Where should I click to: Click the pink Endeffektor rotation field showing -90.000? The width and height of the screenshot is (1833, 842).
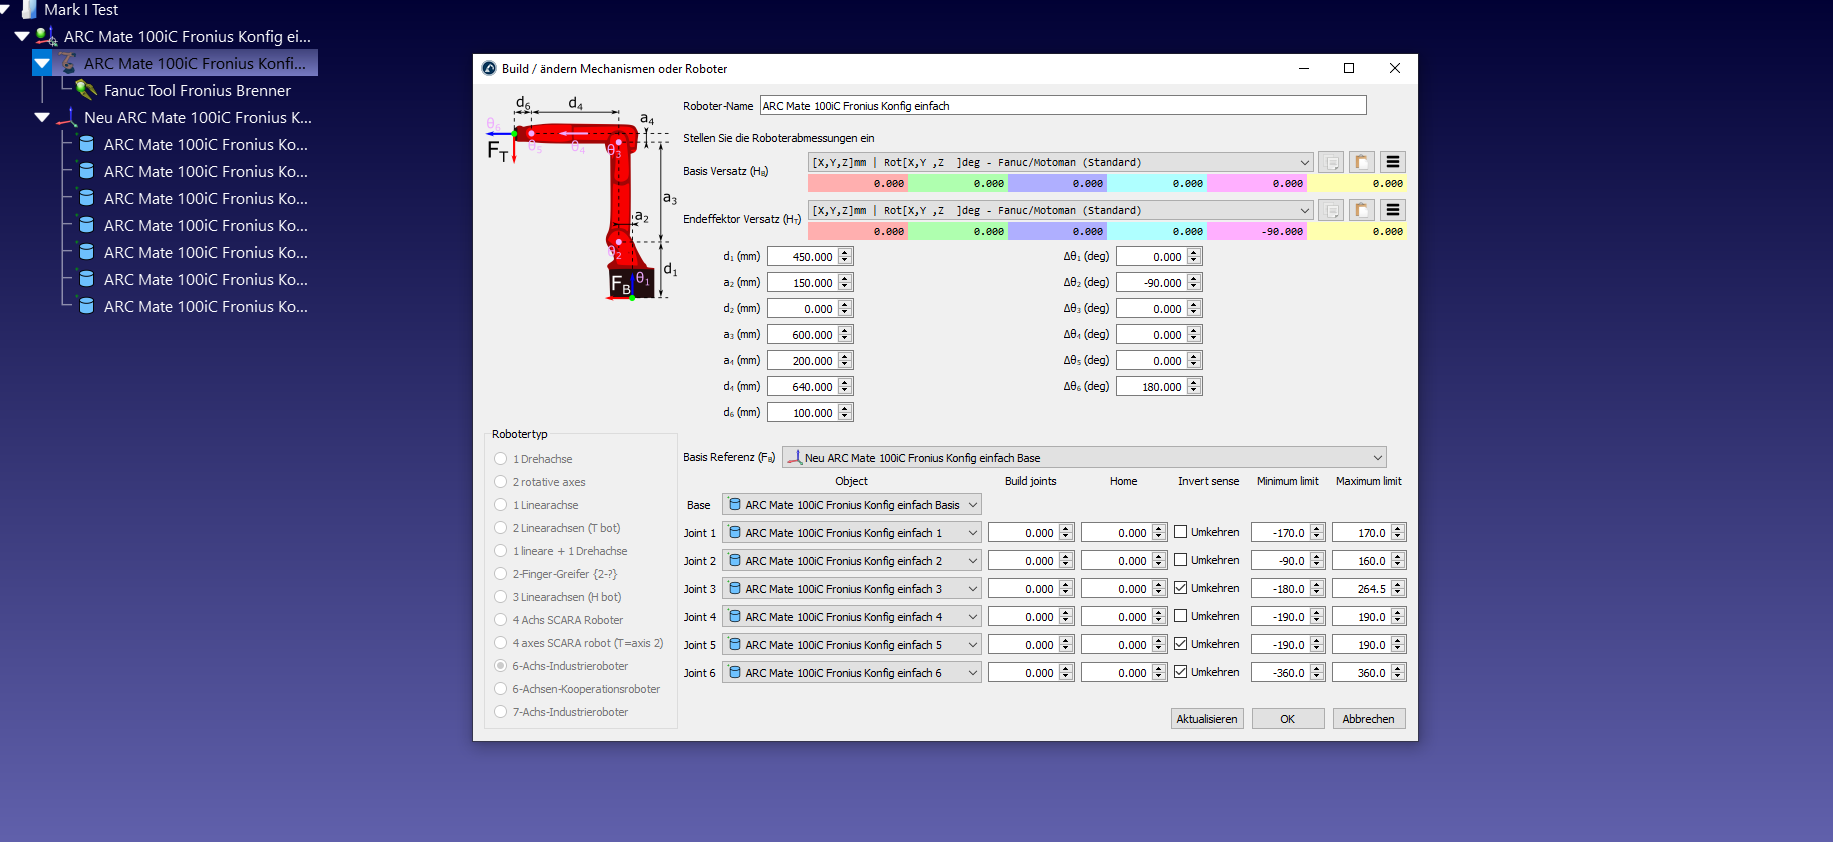1257,232
